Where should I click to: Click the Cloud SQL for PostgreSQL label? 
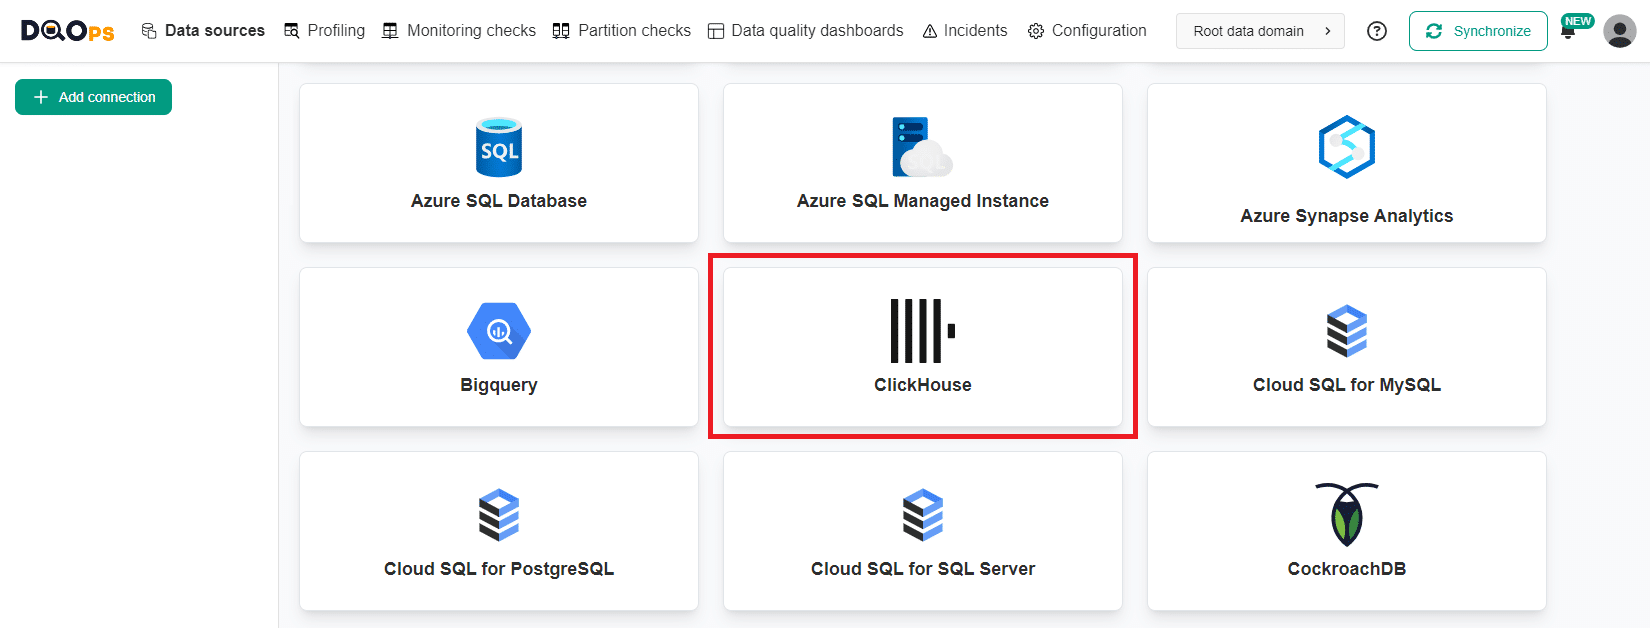499,569
